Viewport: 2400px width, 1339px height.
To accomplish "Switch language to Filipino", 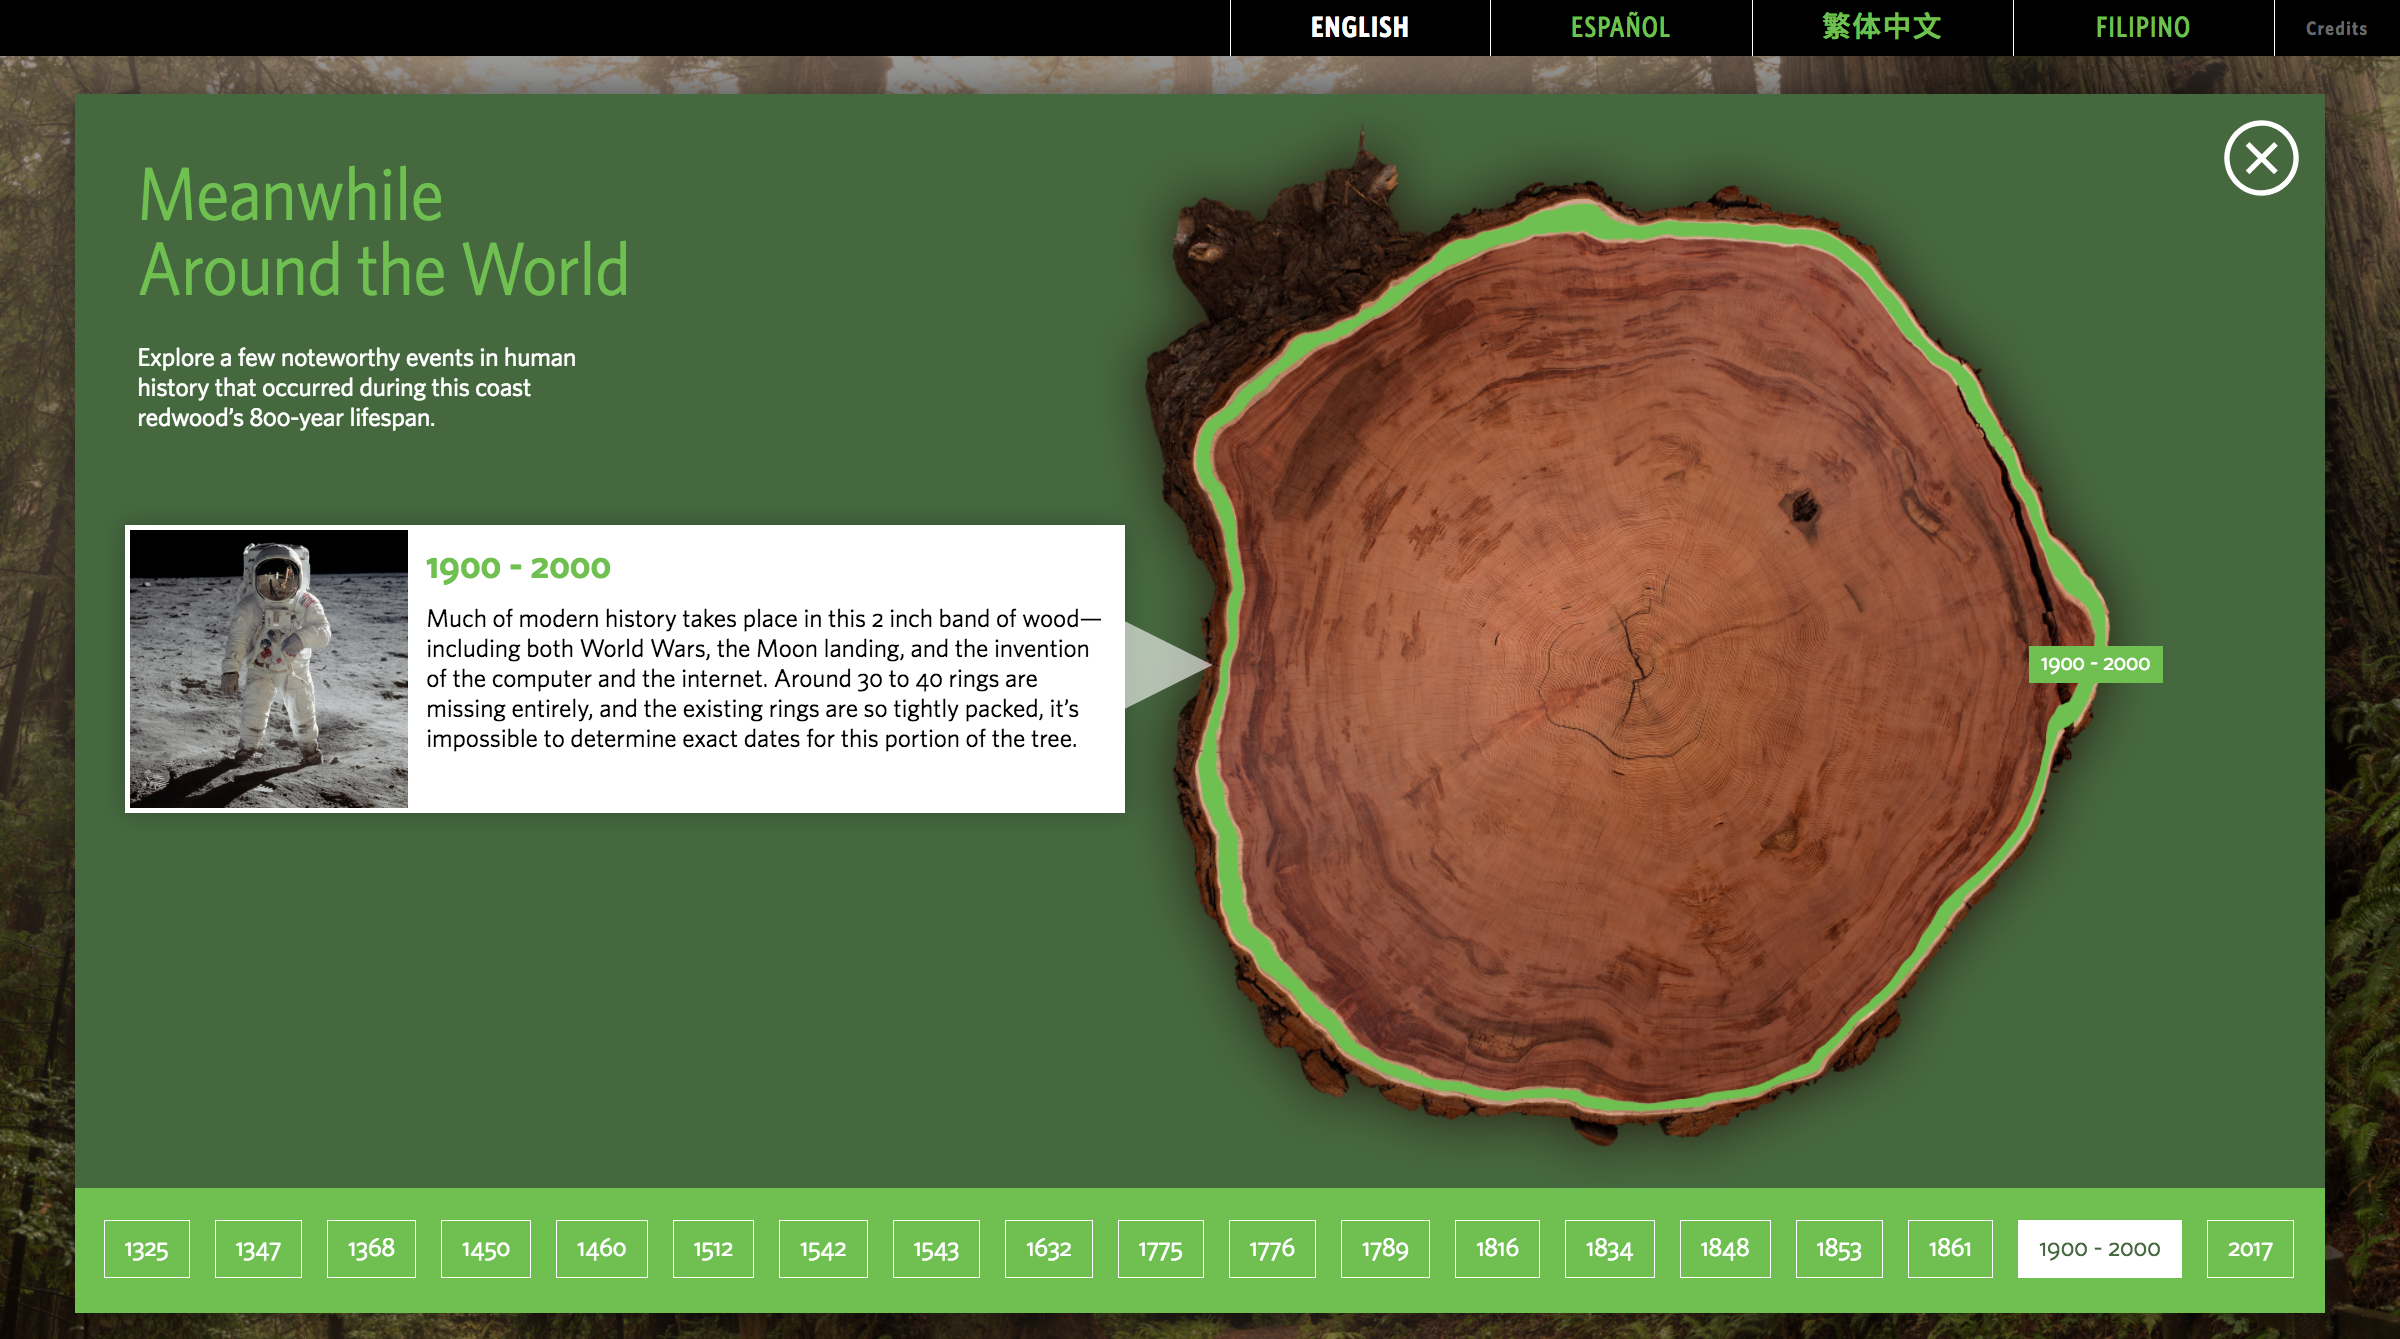I will (2142, 27).
